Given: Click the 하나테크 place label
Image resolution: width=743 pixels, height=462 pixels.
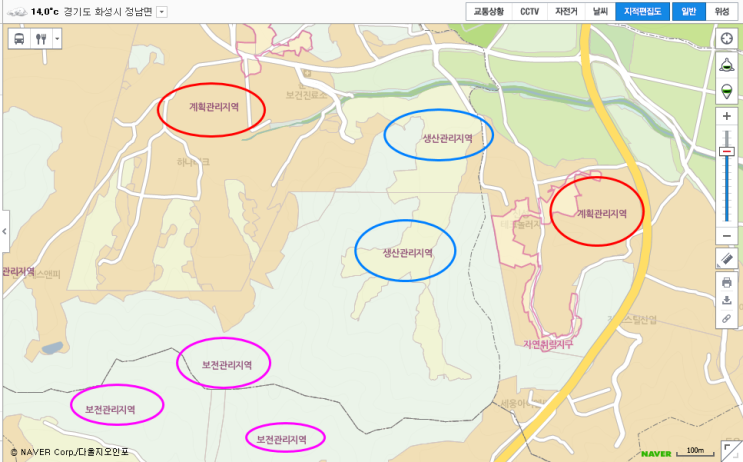Looking at the screenshot, I should [193, 162].
